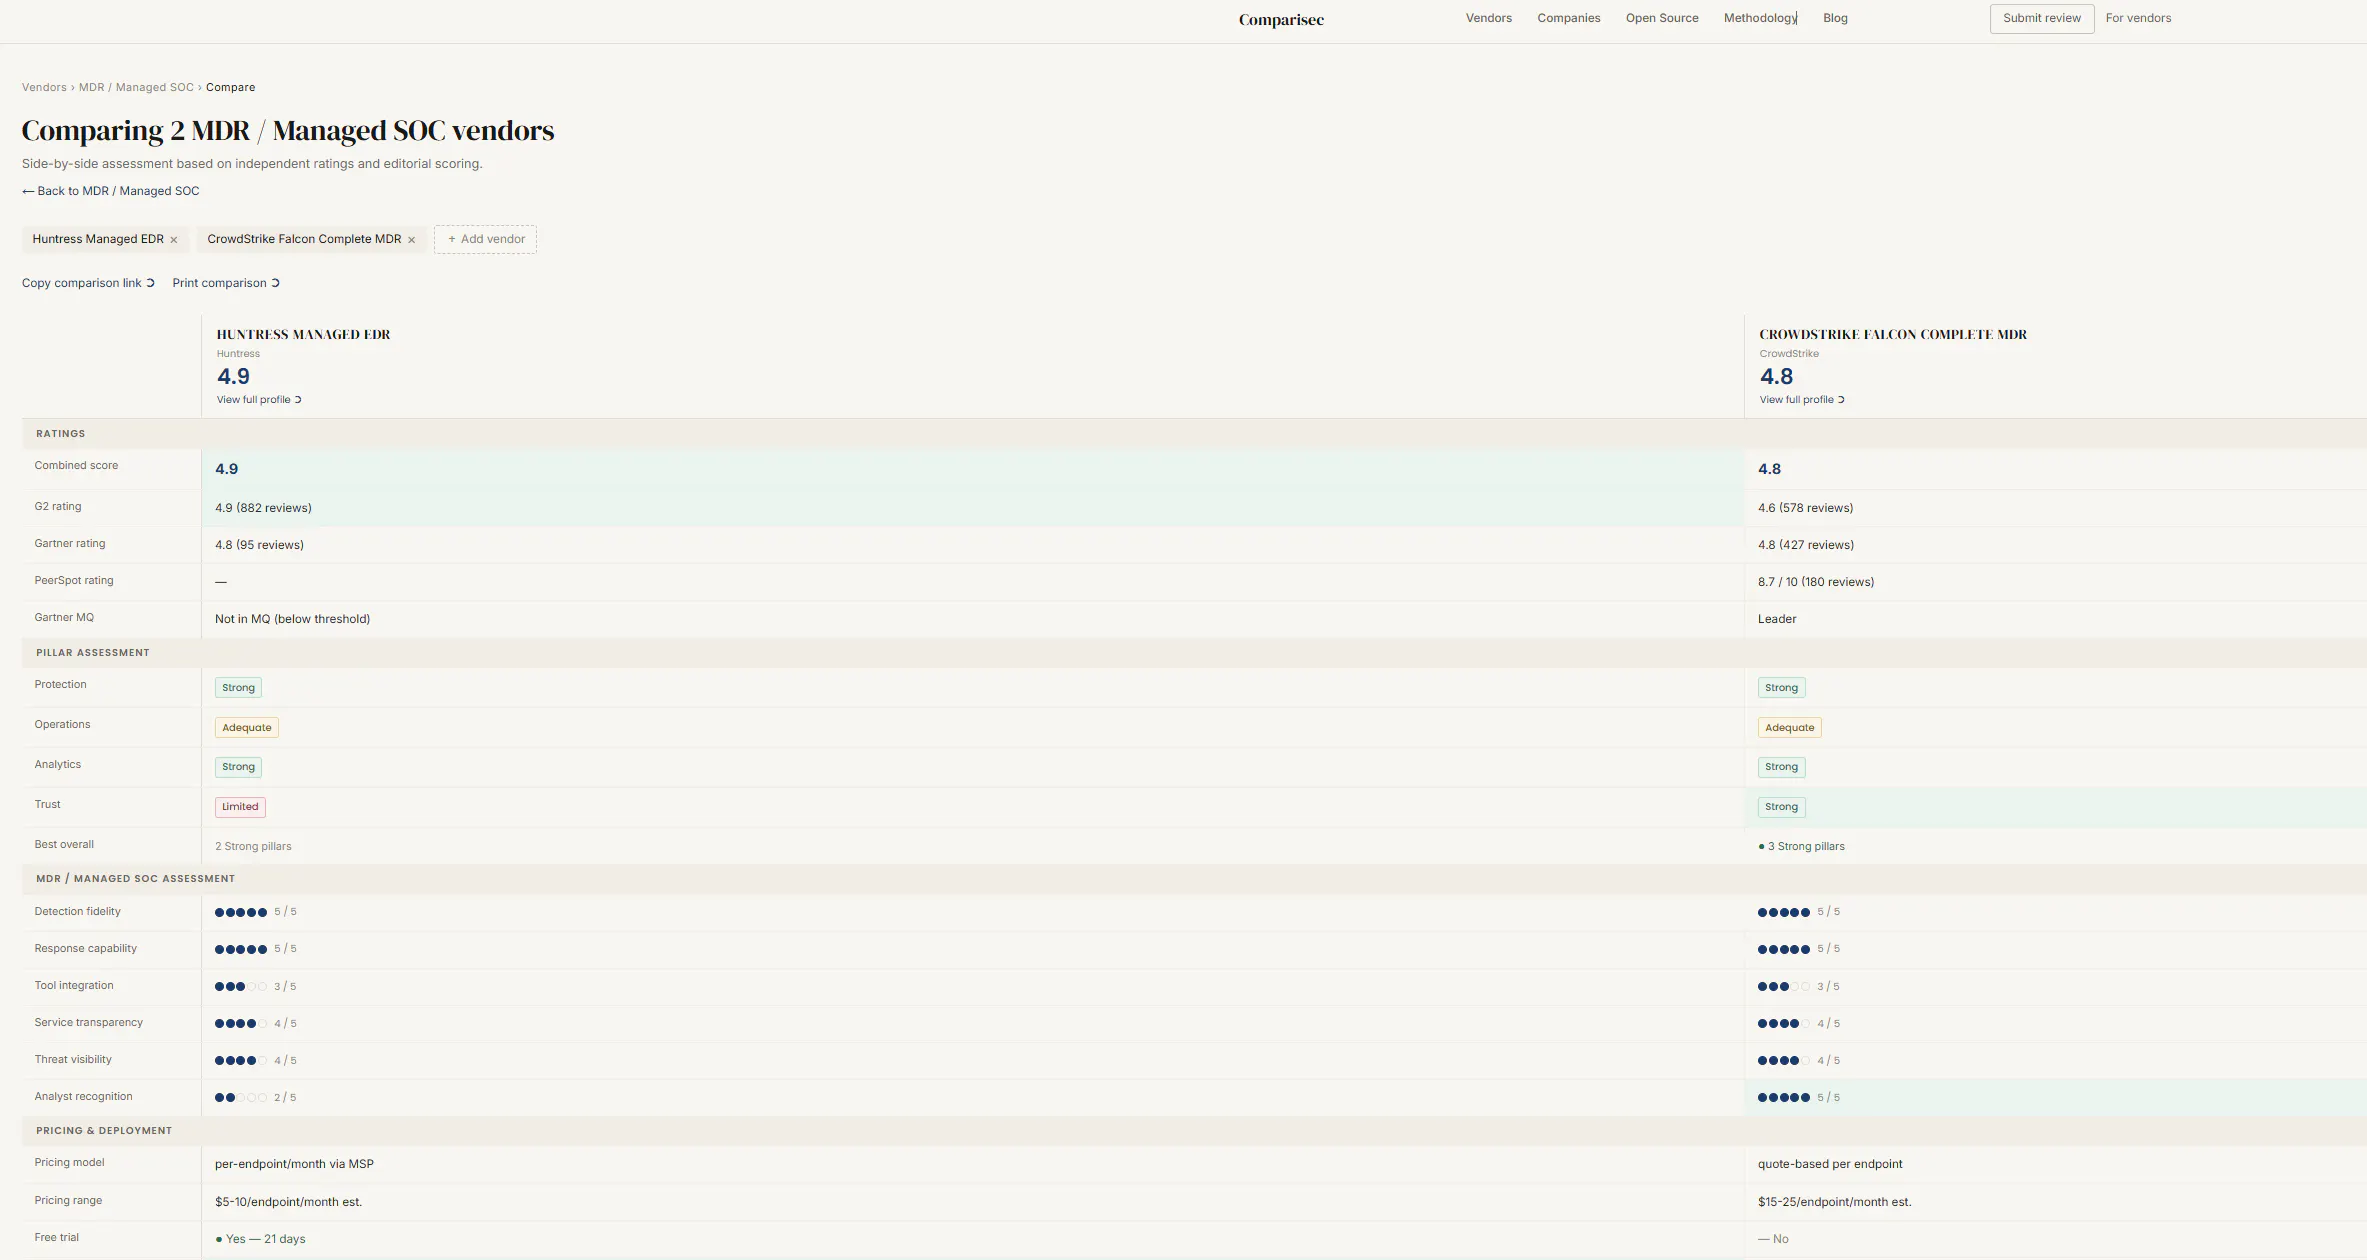Click Huntress Tool integration rating dots

241,987
